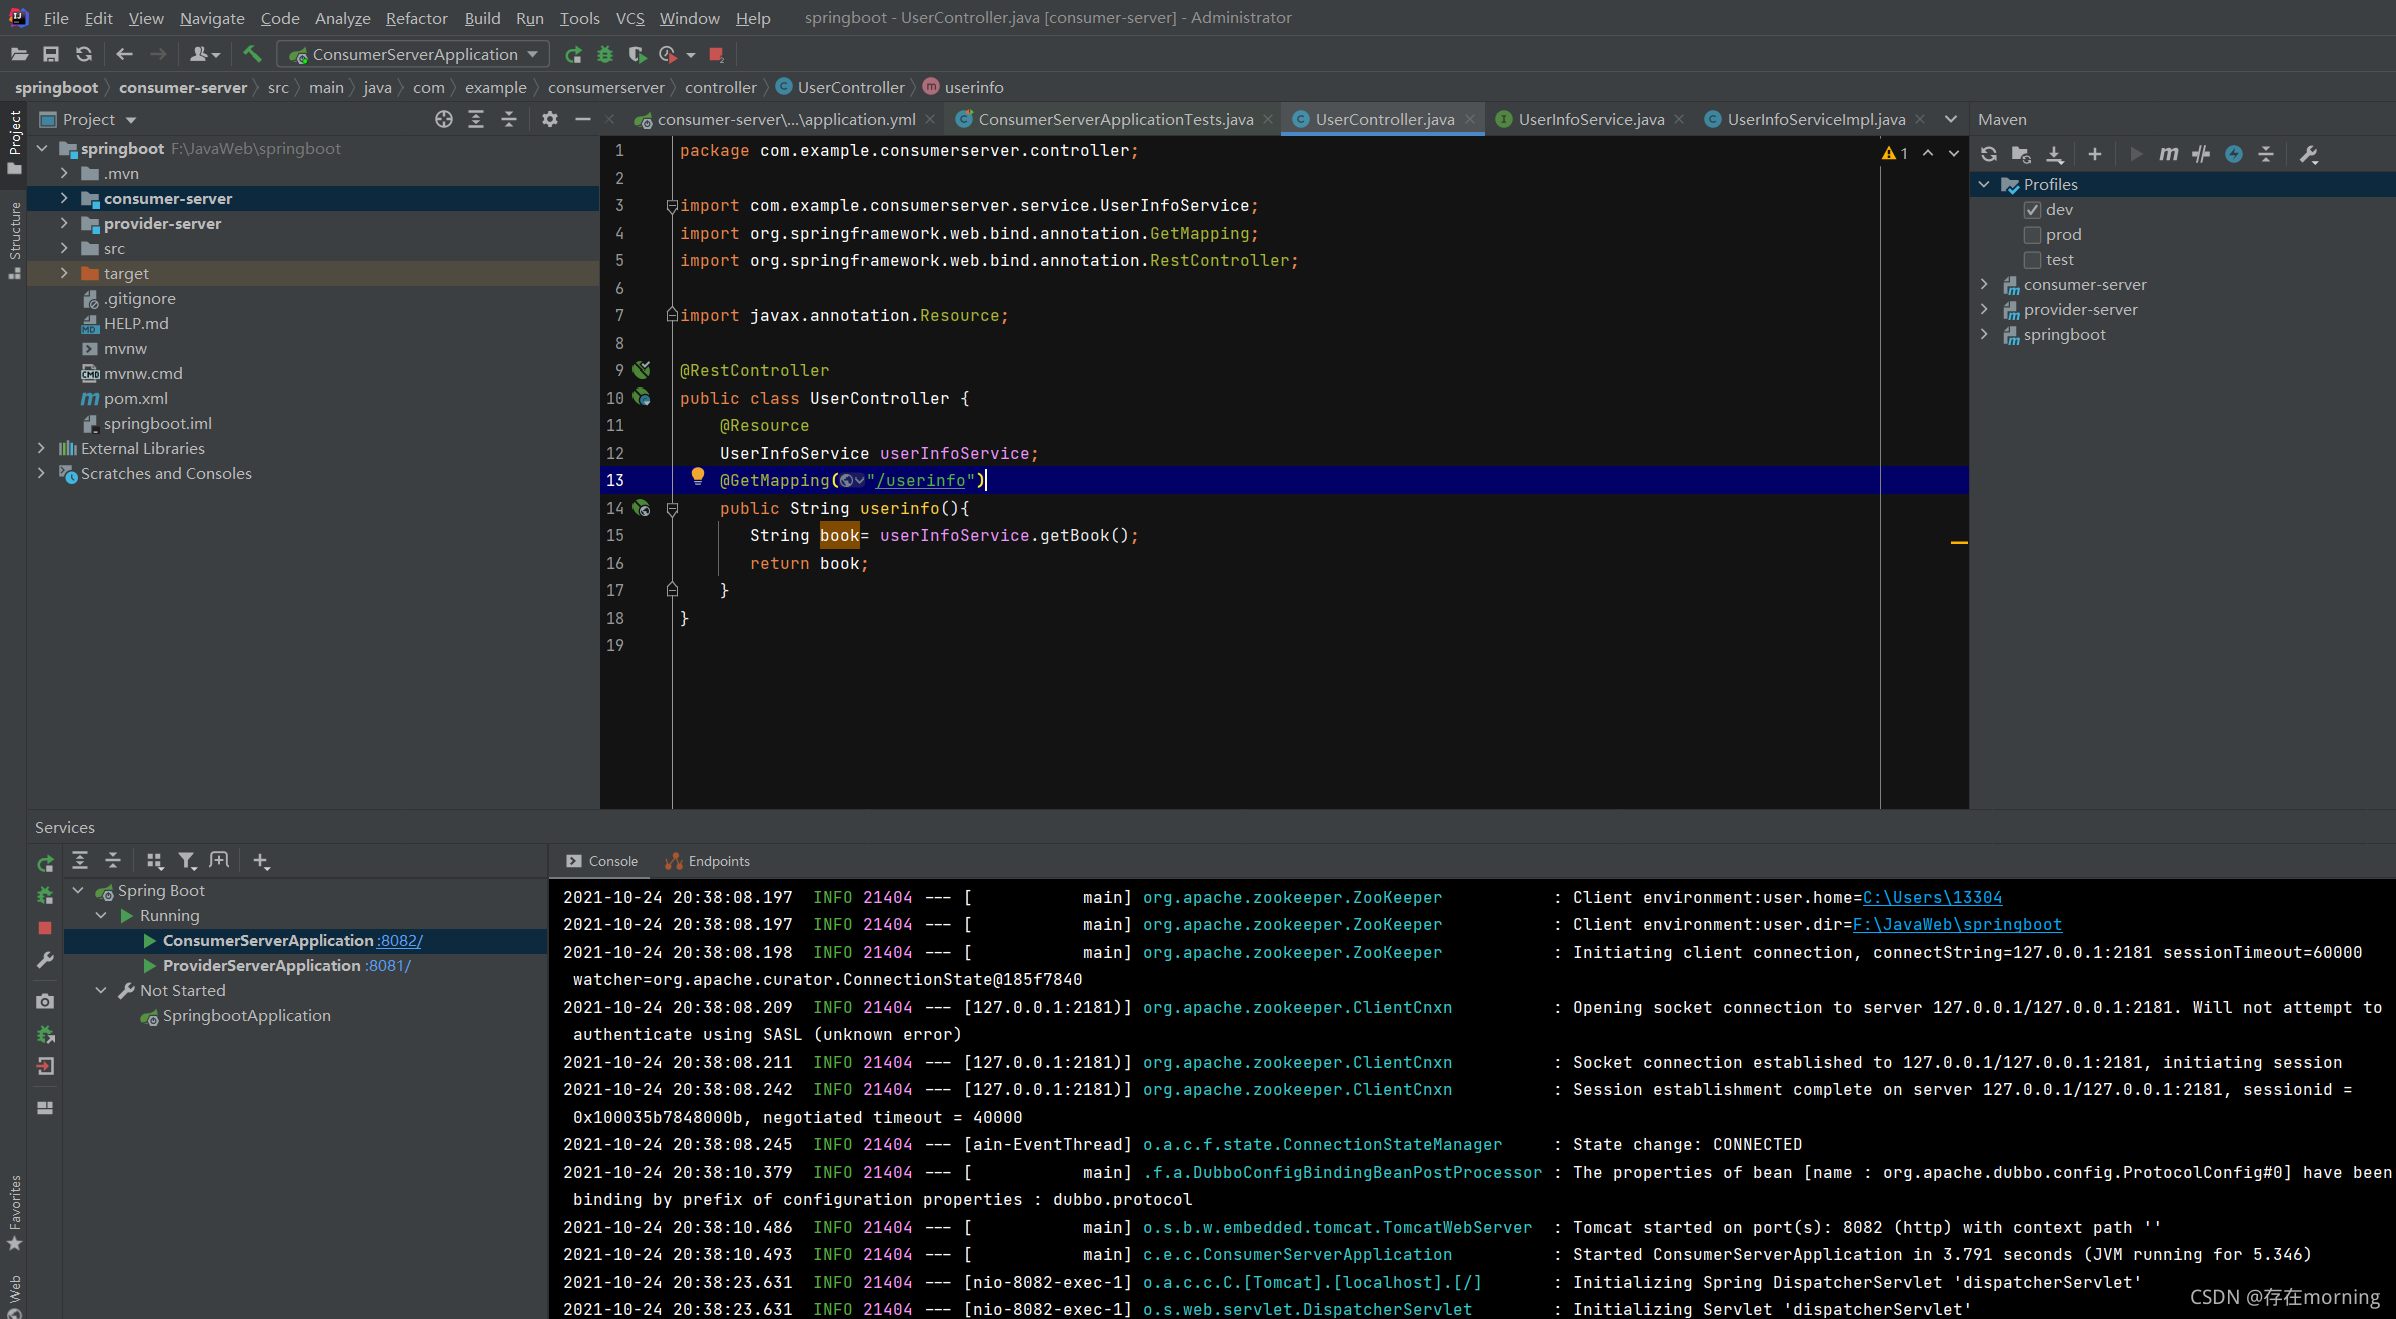This screenshot has height=1319, width=2396.
Task: Click the Build project hammer icon
Action: click(x=252, y=54)
